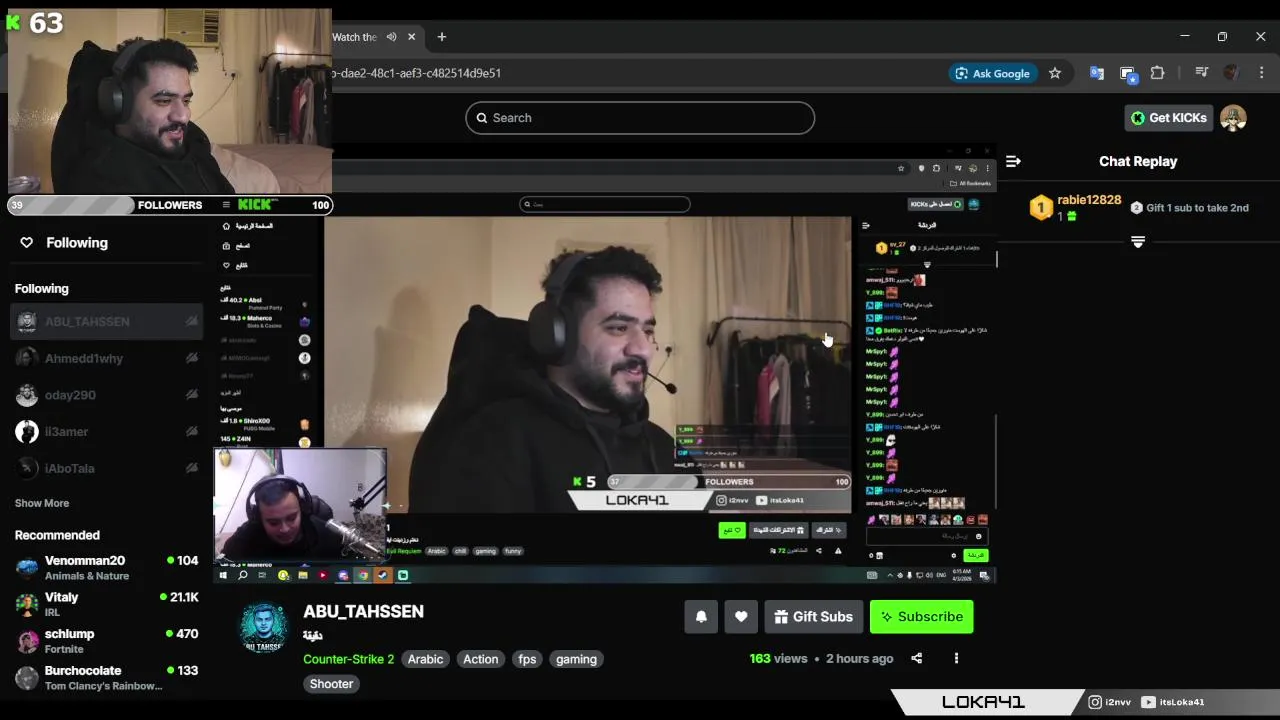Open Vitaly recommended IRL channel
Screen dimensions: 1280x720
(106, 604)
